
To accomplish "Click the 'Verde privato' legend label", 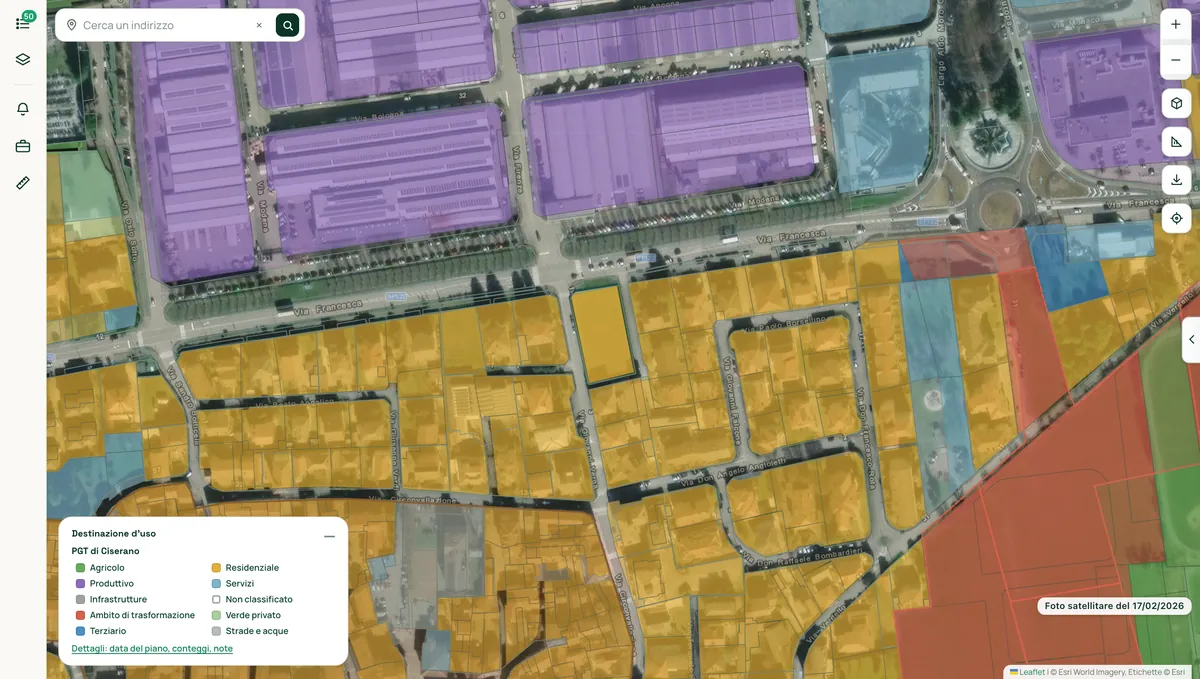I will click(253, 616).
